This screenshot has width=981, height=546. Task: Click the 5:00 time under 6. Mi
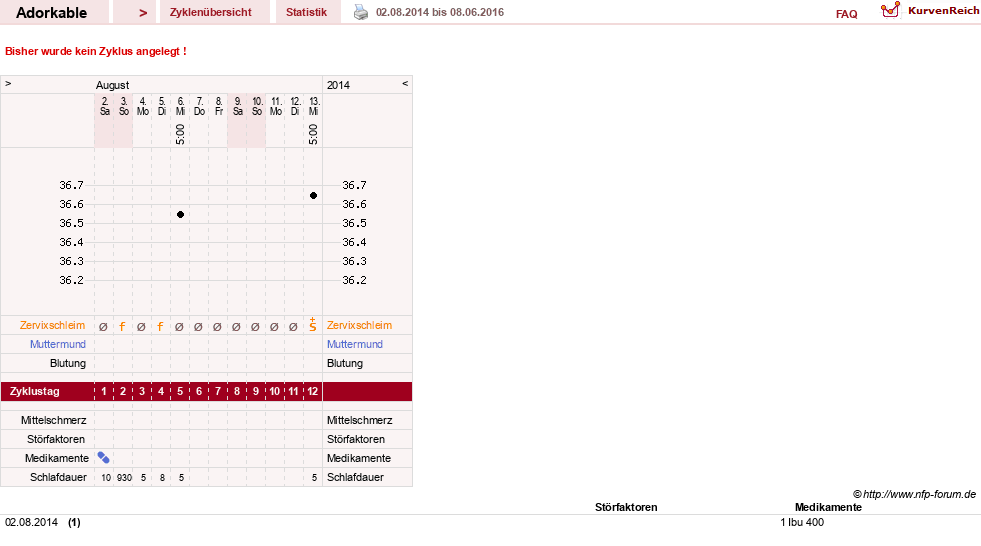180,134
